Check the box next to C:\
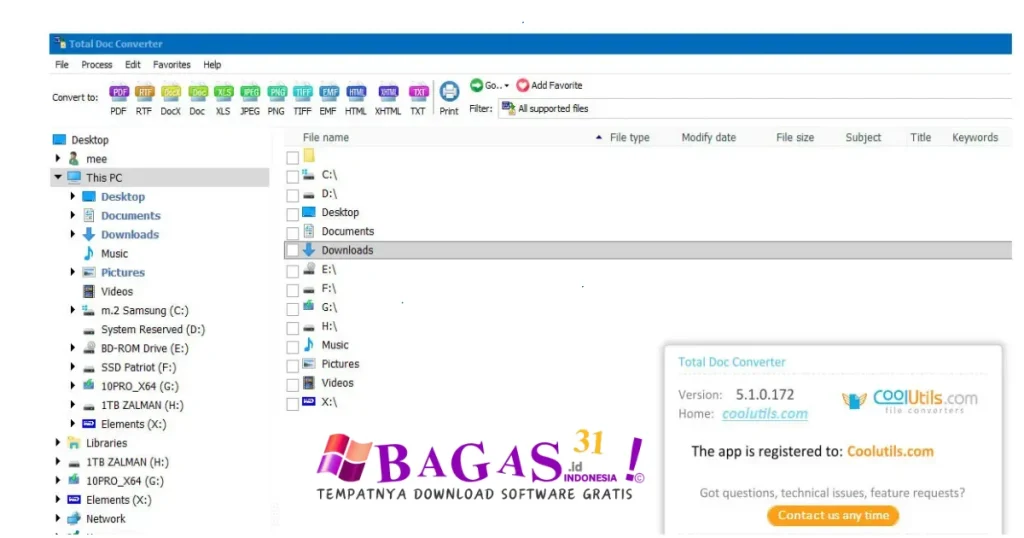This screenshot has height=538, width=1024. point(293,176)
